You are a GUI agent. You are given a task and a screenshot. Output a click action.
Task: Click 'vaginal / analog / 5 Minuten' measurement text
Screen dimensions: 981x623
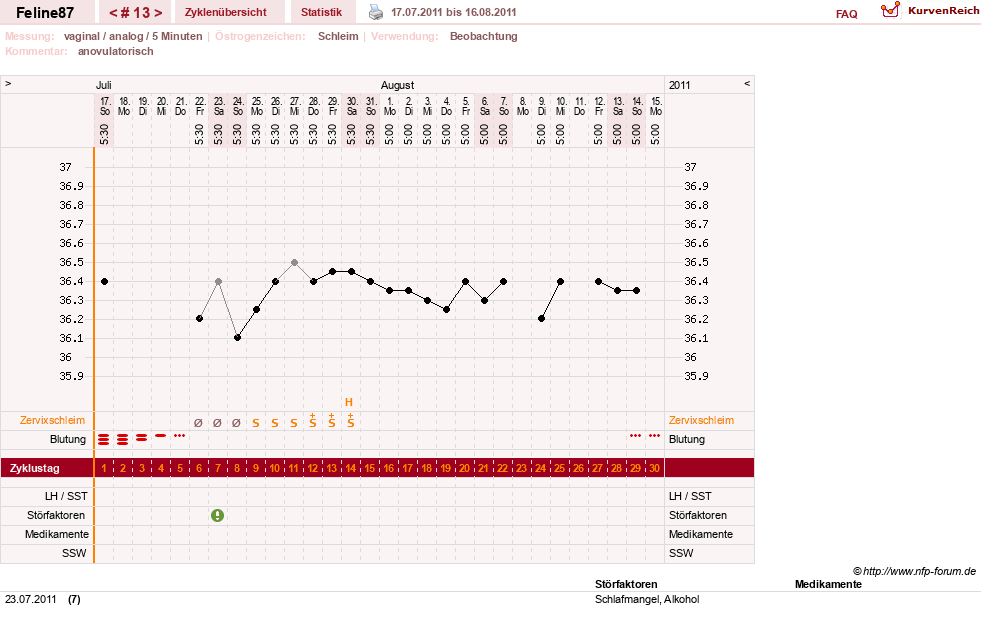pyautogui.click(x=133, y=36)
